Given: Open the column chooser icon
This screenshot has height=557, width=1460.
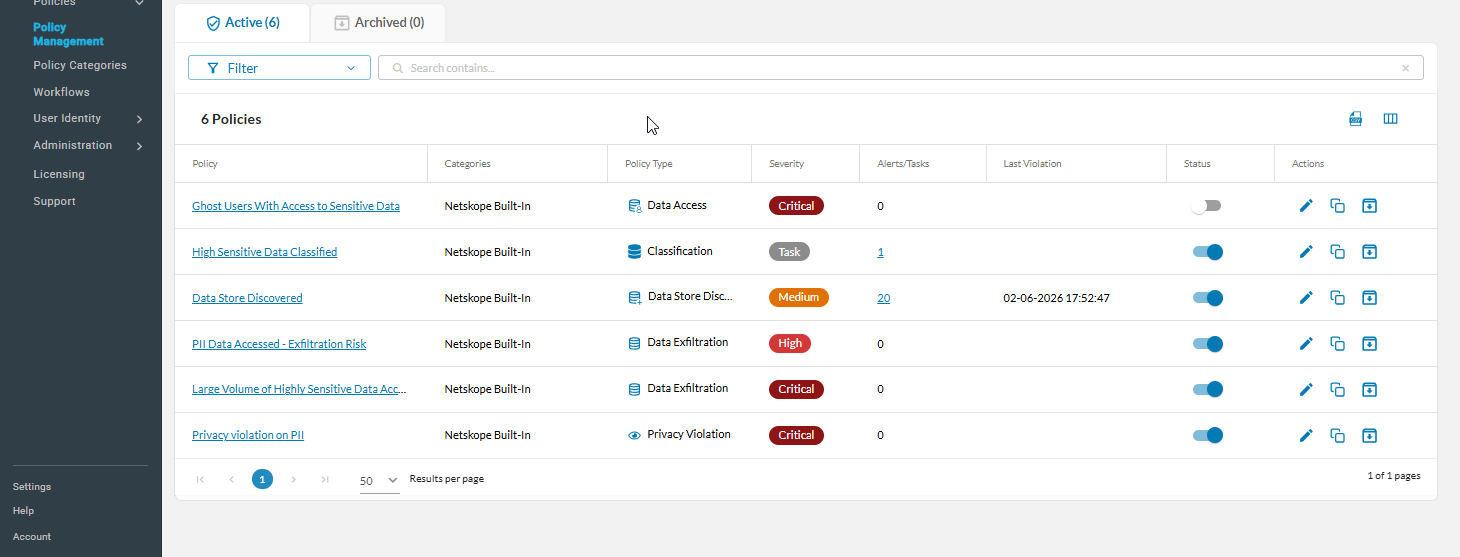Looking at the screenshot, I should 1390,119.
